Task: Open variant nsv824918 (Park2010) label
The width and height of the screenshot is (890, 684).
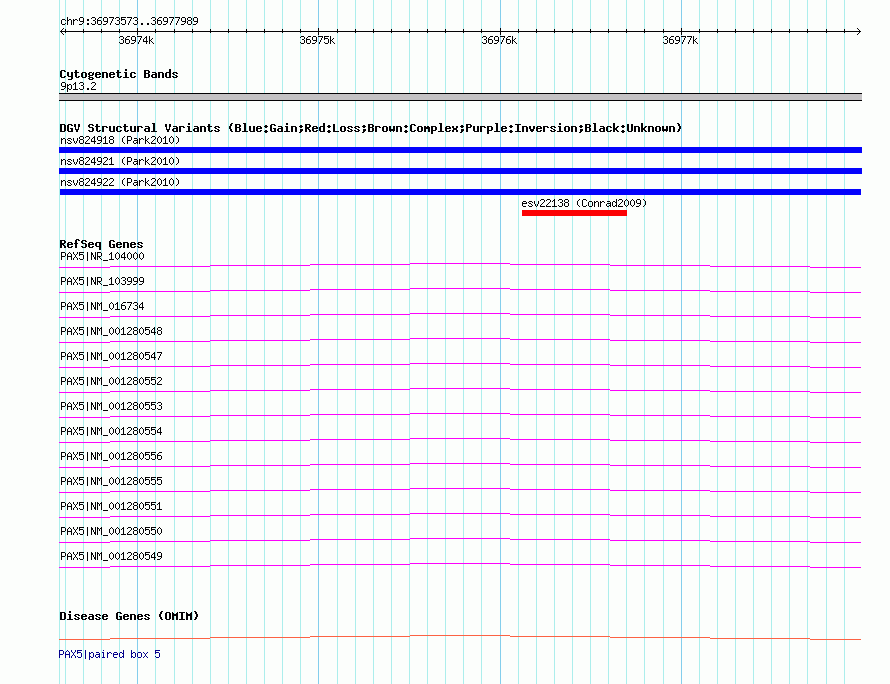Action: click(120, 140)
